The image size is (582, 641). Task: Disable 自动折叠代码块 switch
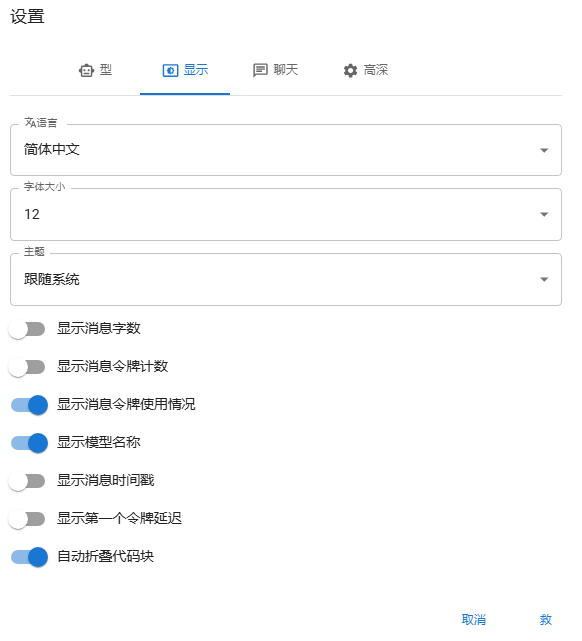(x=29, y=557)
